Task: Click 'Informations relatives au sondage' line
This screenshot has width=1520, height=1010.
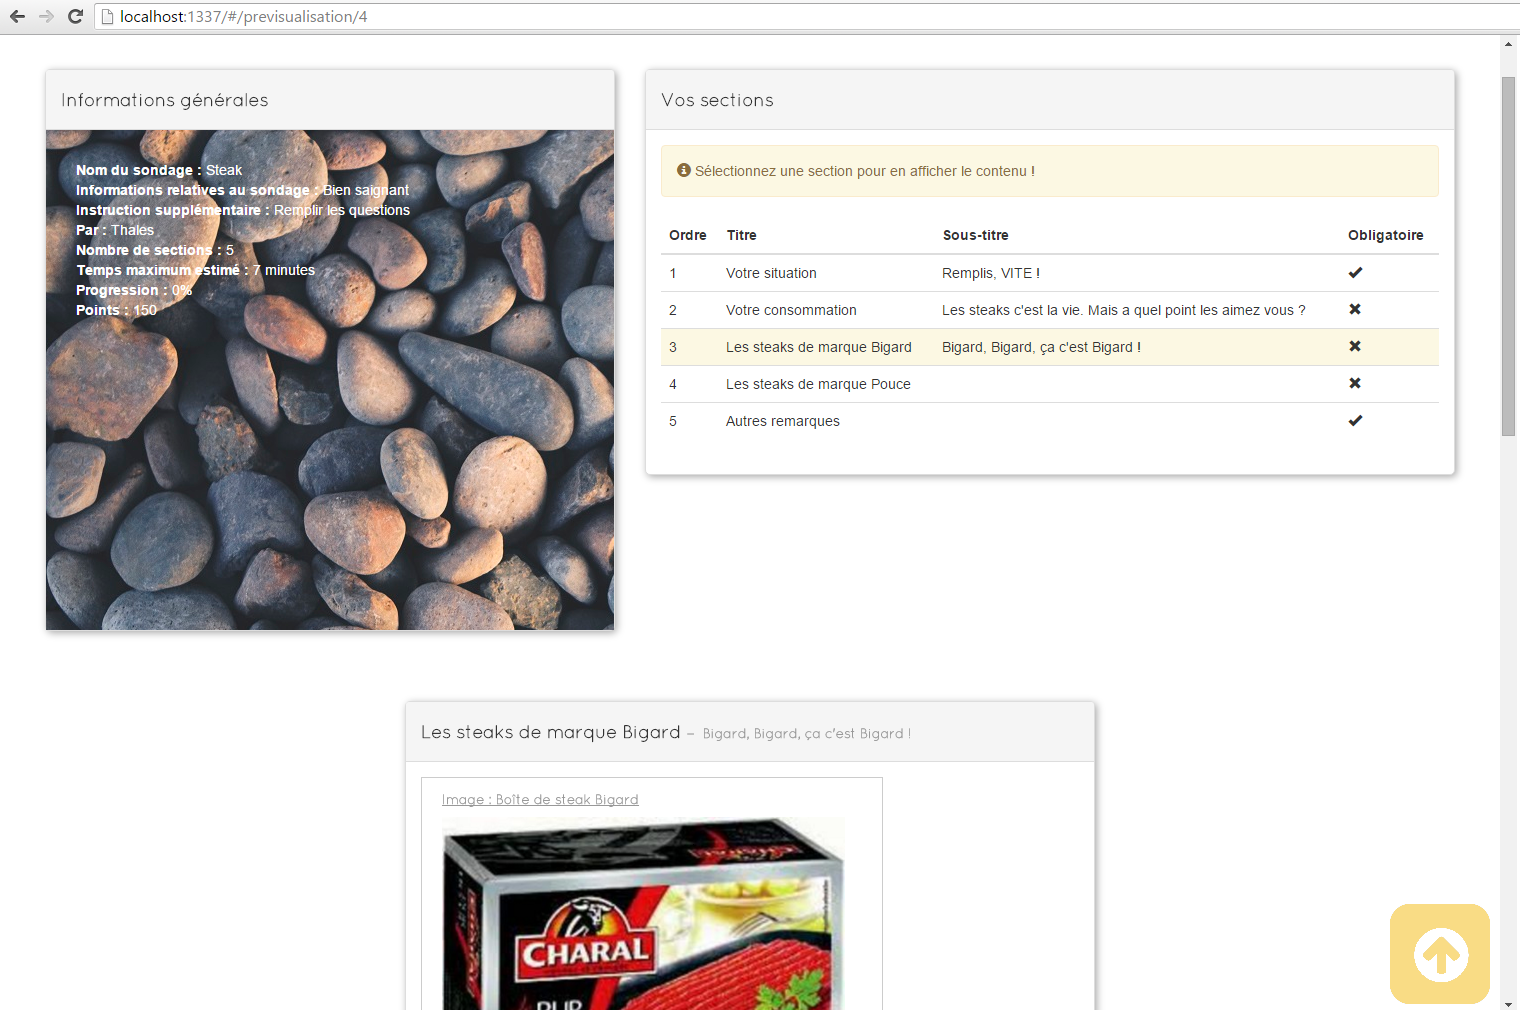Action: click(242, 190)
